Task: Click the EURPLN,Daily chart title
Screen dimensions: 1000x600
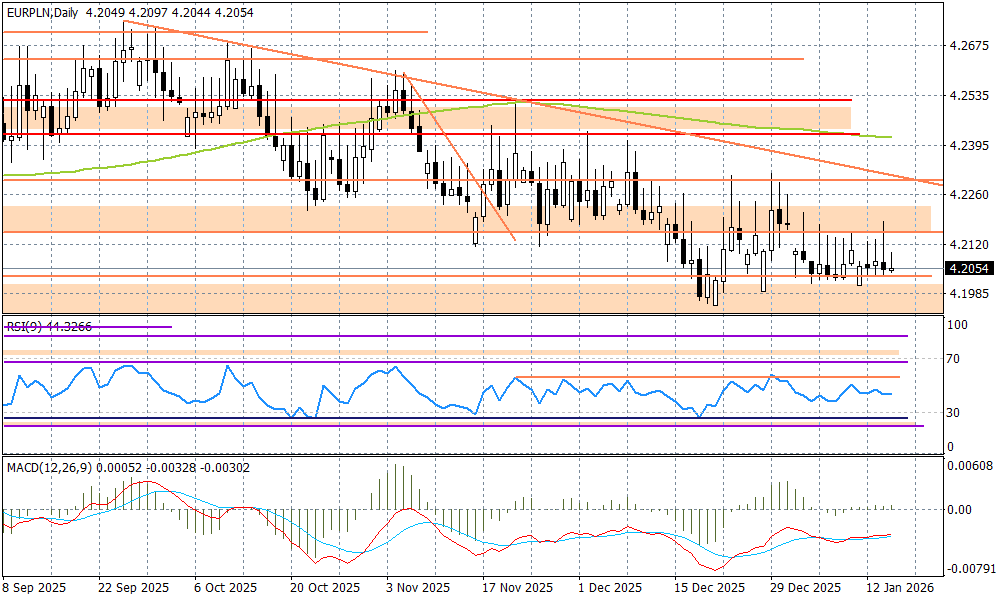Action: [41, 9]
